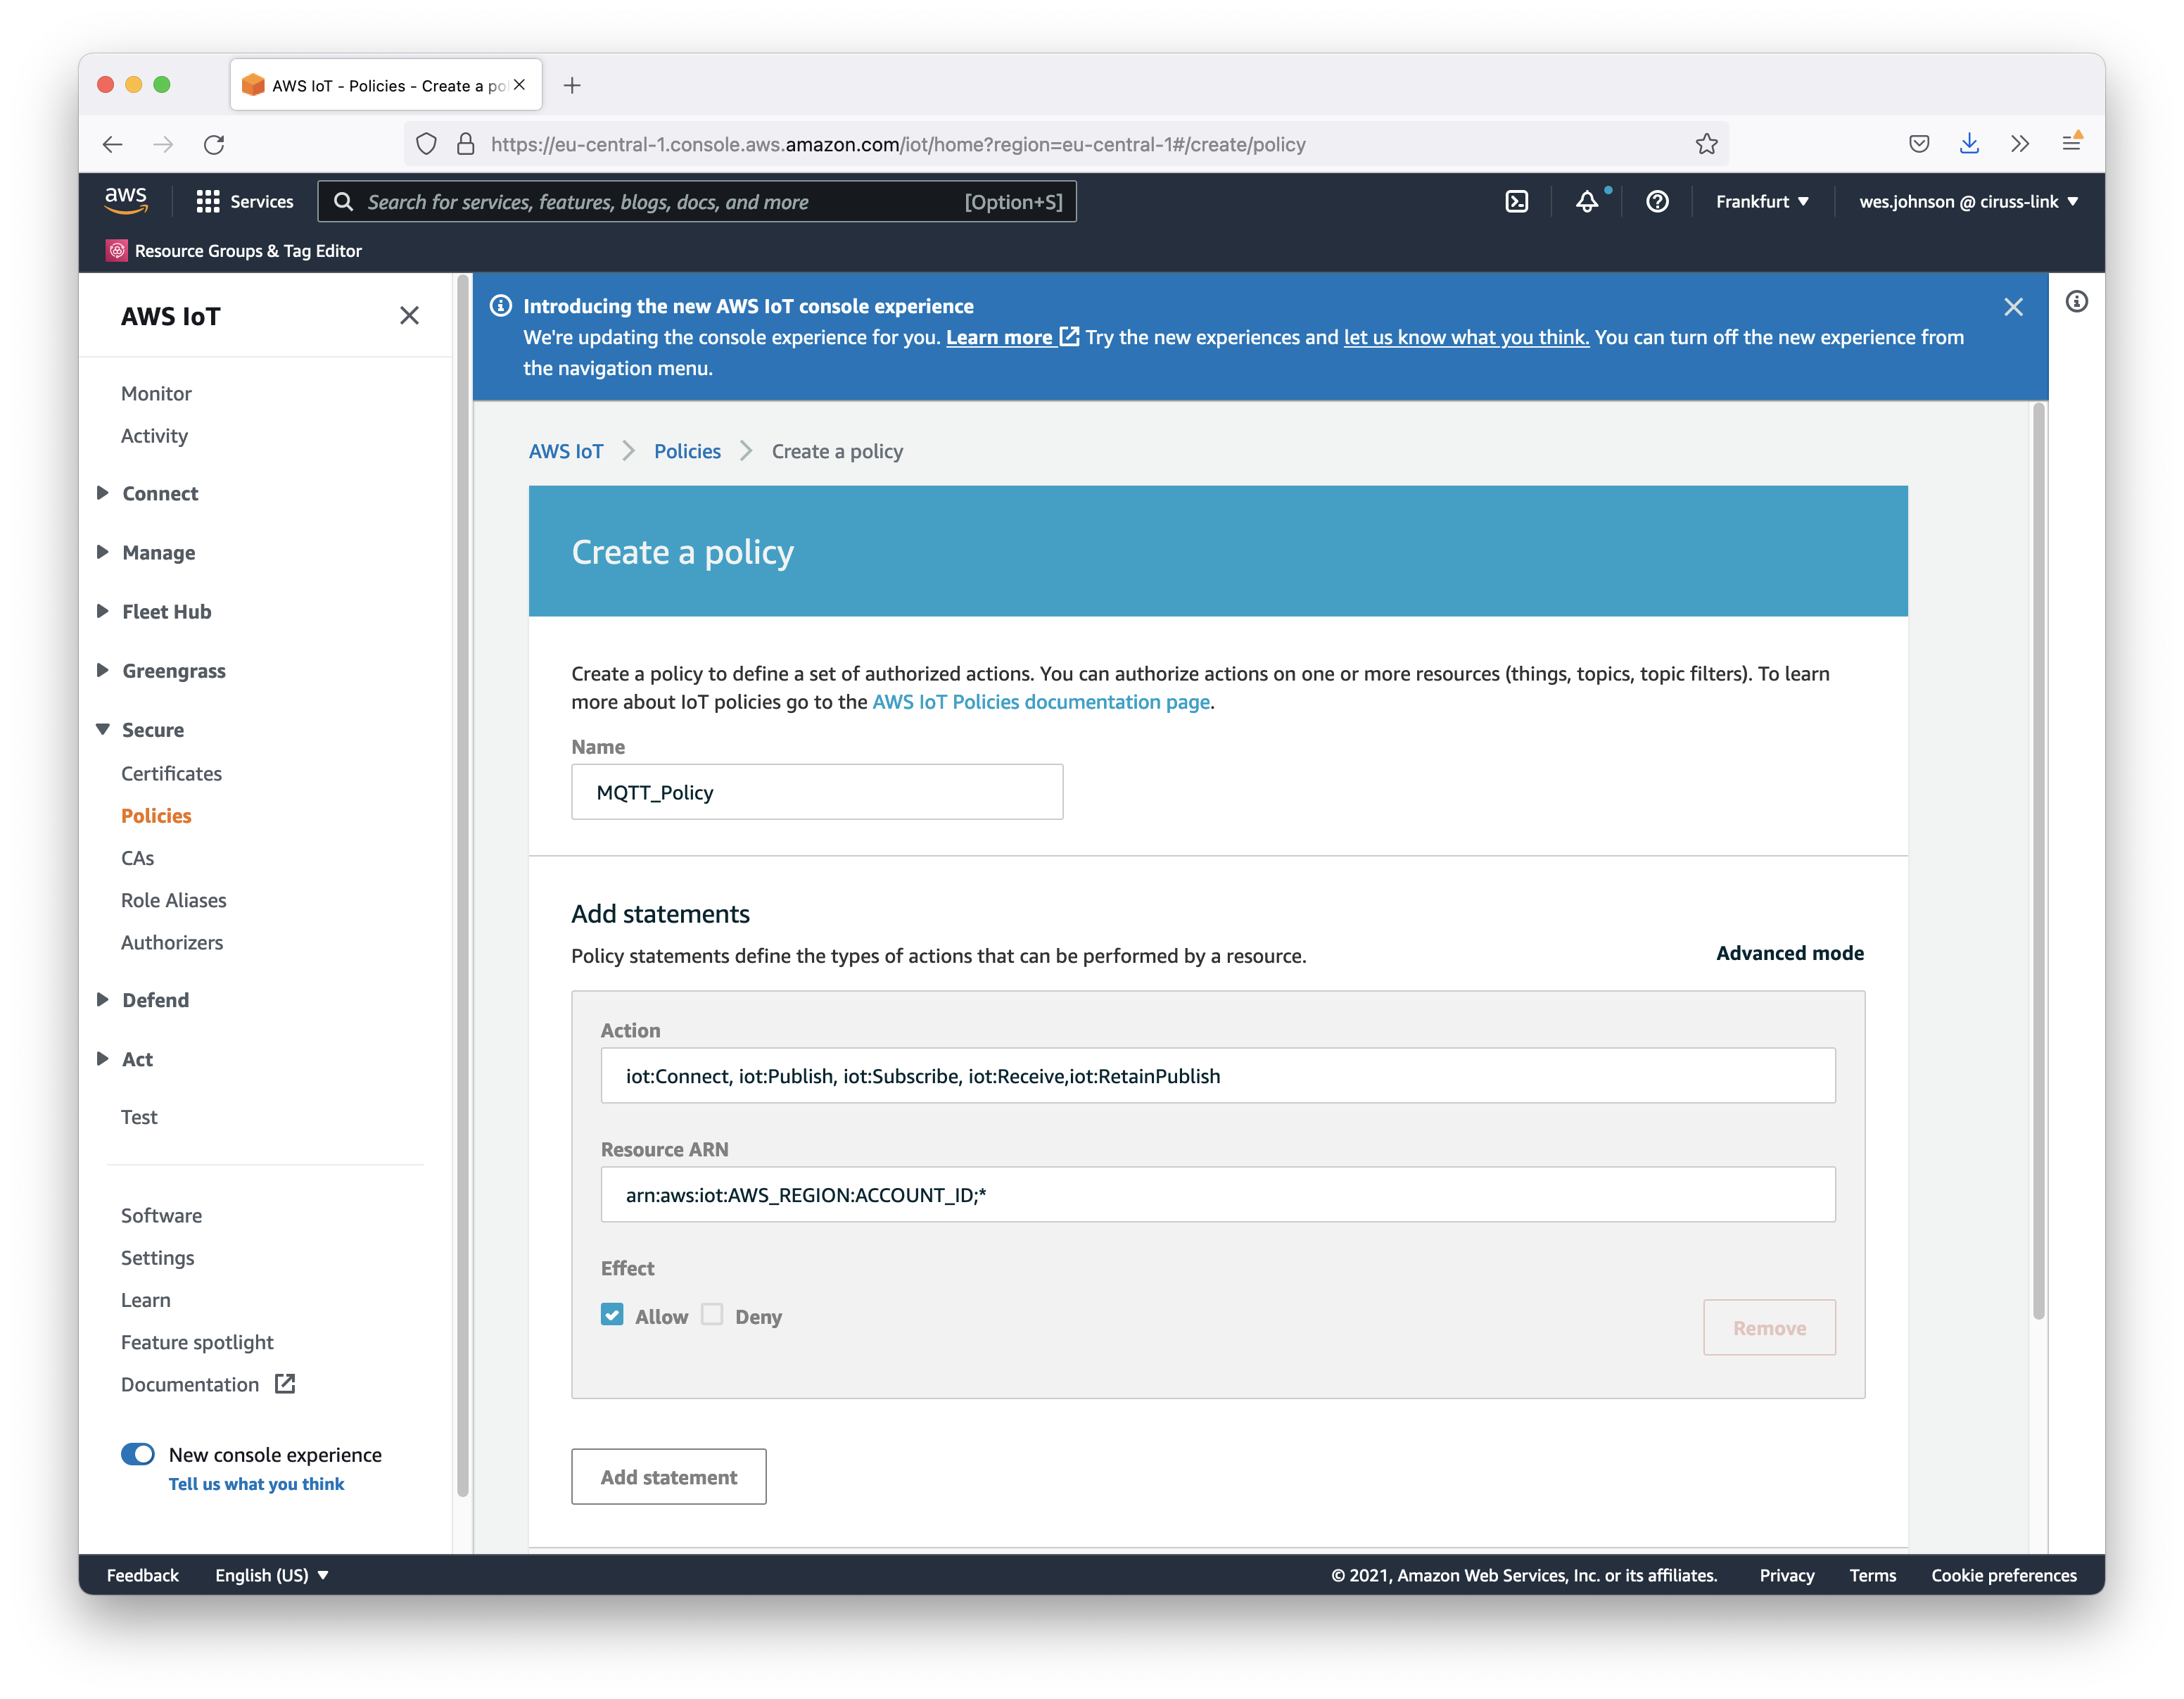Go to Certificates in sidebar
Image resolution: width=2184 pixels, height=1699 pixels.
coord(171,774)
